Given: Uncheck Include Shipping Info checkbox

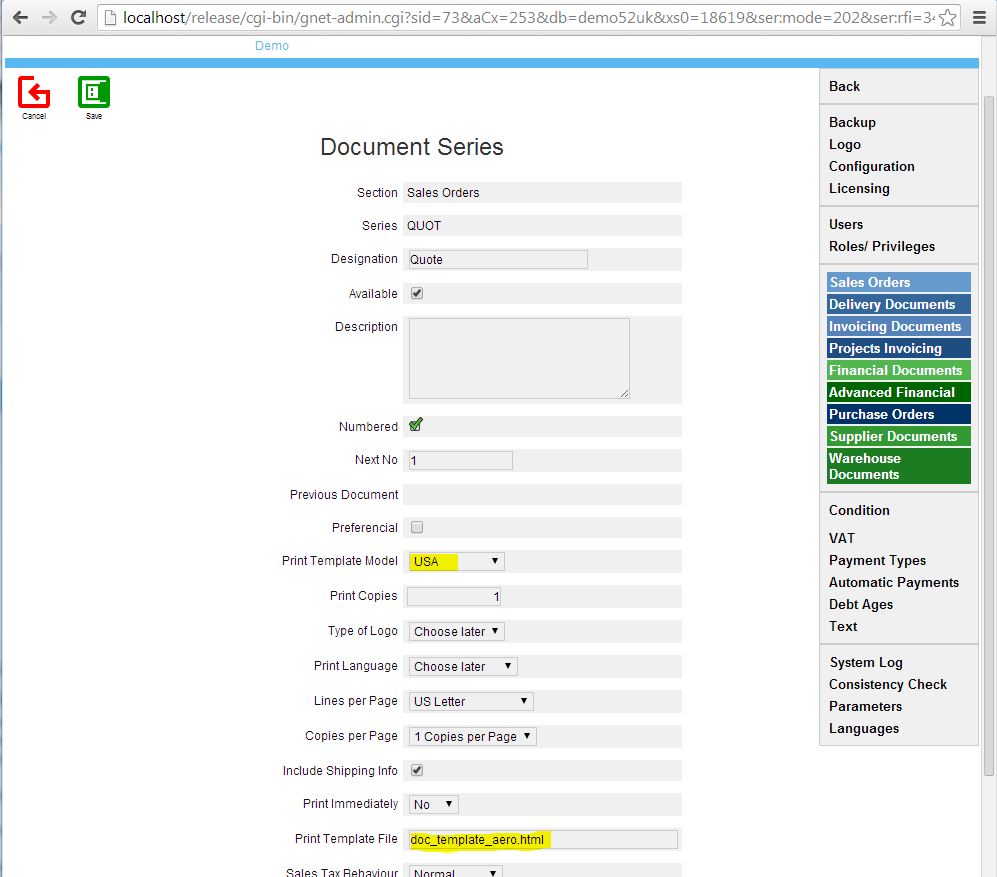Looking at the screenshot, I should tap(417, 770).
